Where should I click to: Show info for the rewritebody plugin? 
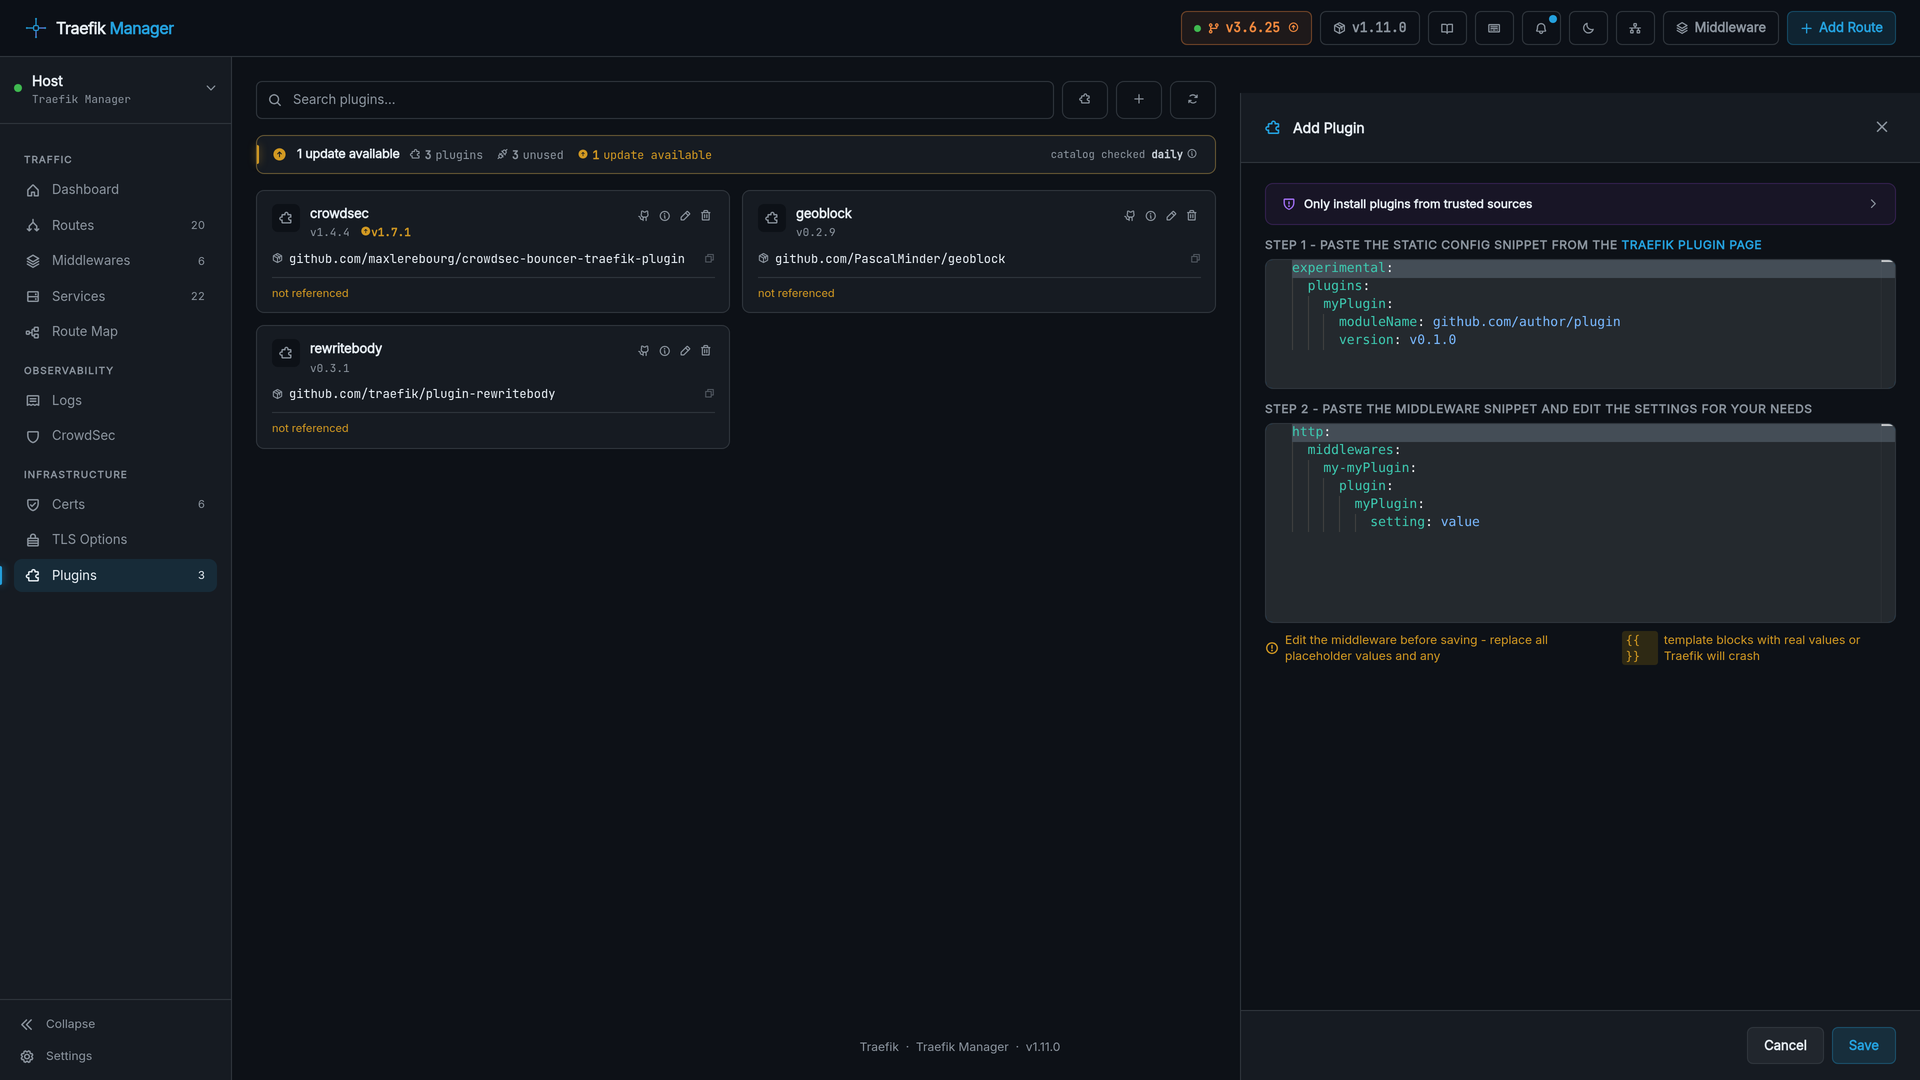coord(665,351)
